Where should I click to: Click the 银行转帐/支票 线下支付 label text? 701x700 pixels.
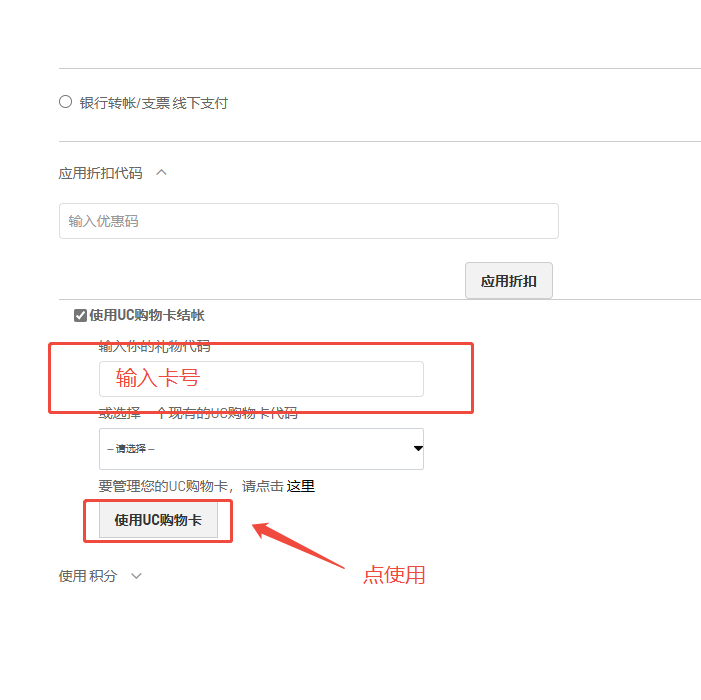pos(153,103)
